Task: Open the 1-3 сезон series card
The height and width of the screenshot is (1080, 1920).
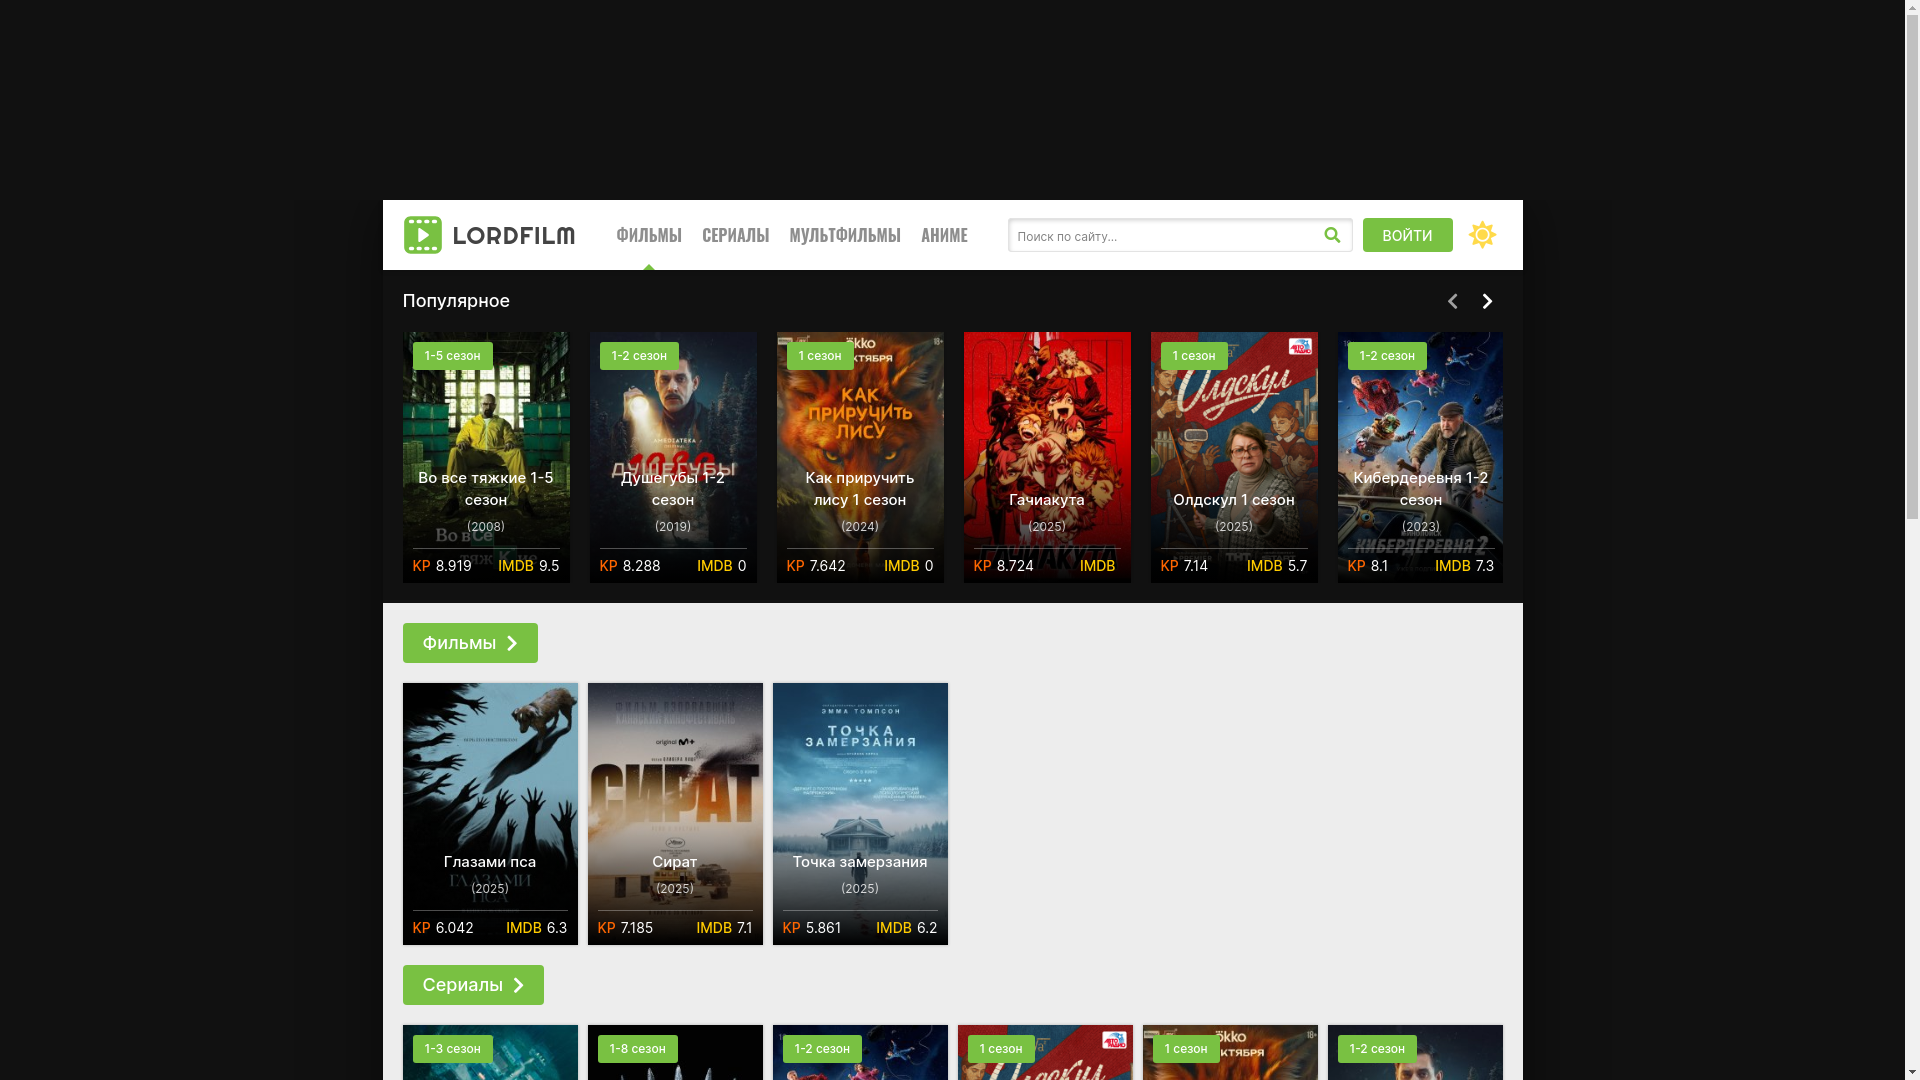Action: 490,1052
